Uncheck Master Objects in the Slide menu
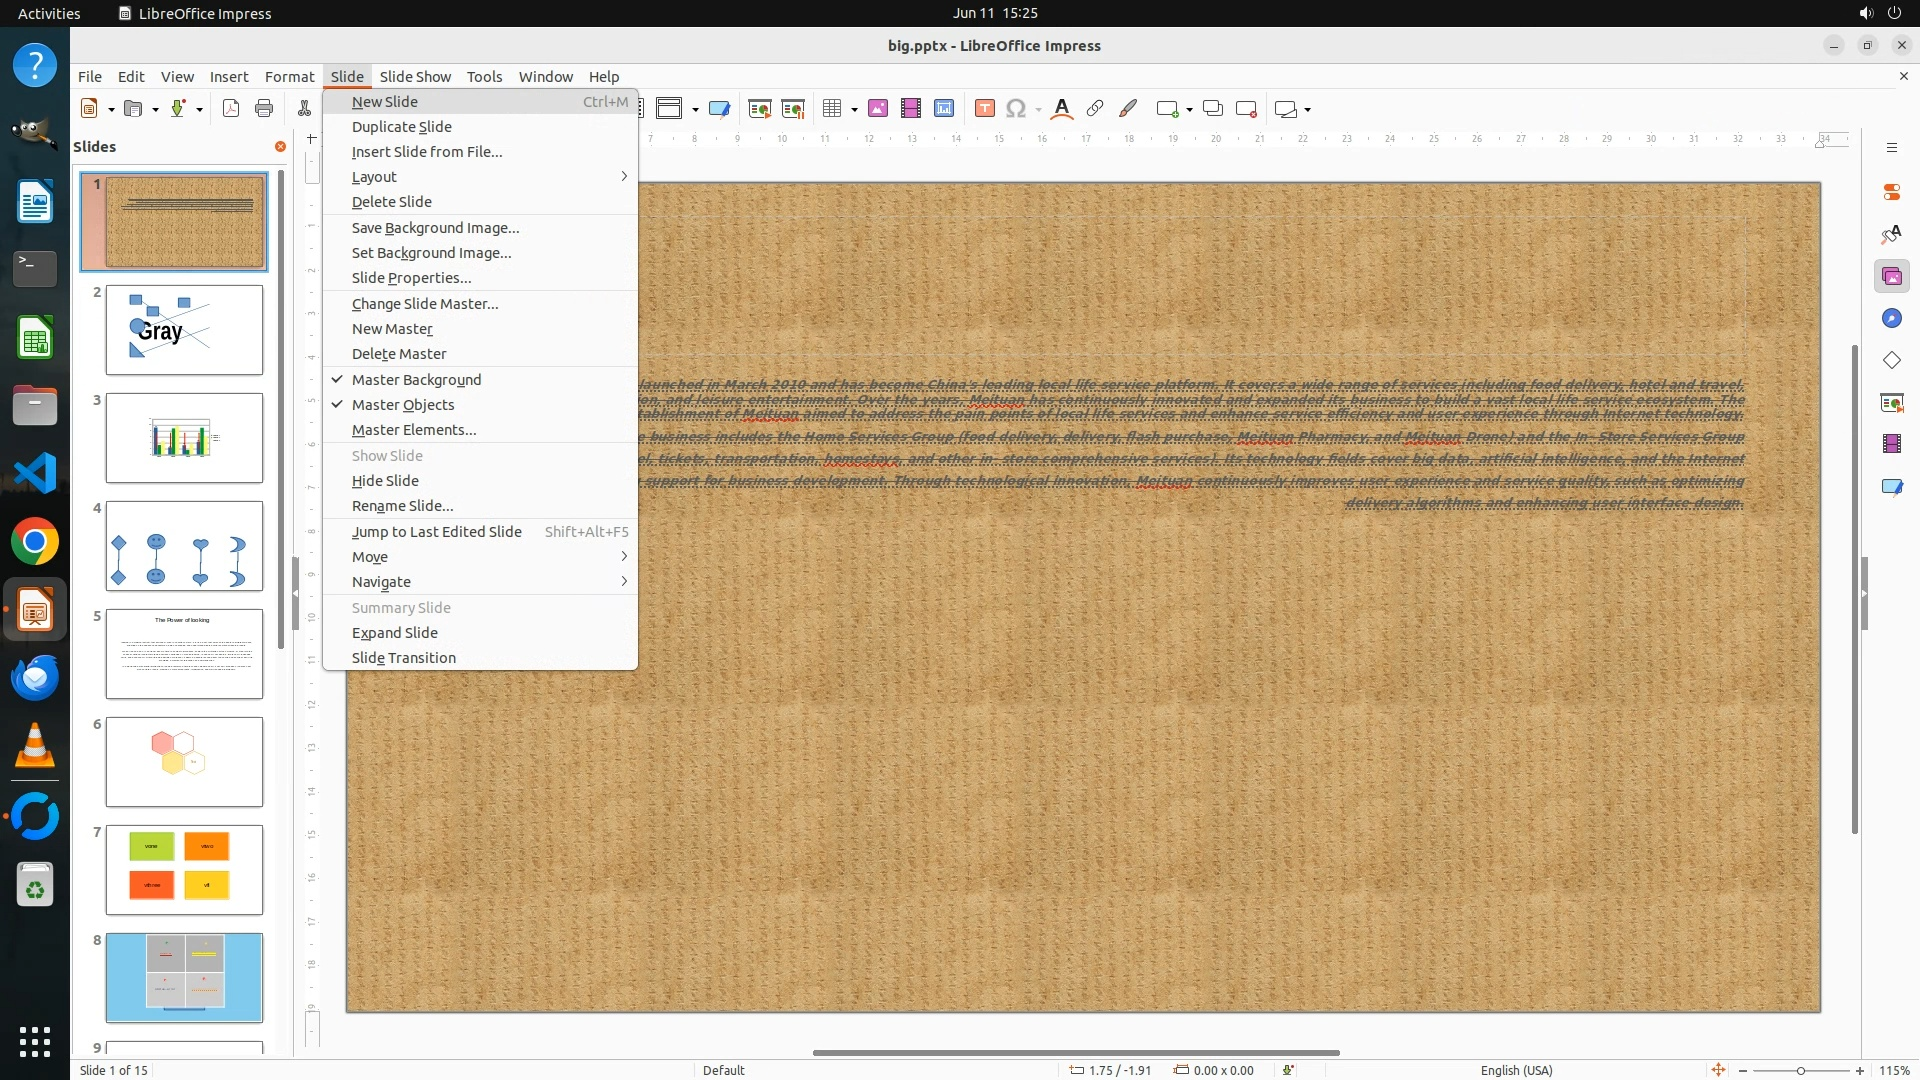The image size is (1920, 1080). 402,405
